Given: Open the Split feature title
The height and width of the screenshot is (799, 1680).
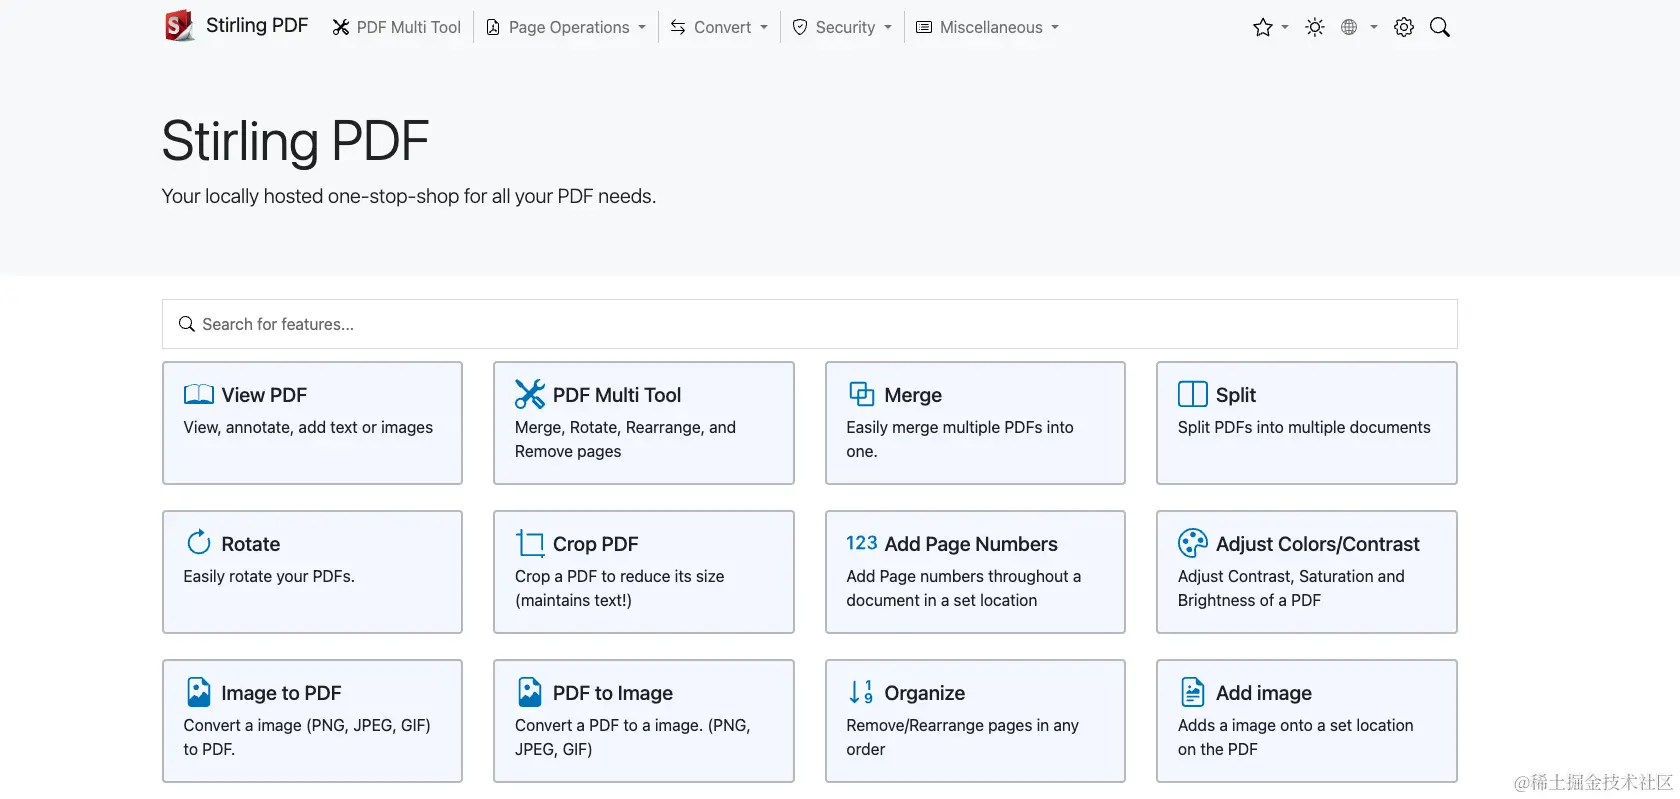Looking at the screenshot, I should tap(1236, 395).
